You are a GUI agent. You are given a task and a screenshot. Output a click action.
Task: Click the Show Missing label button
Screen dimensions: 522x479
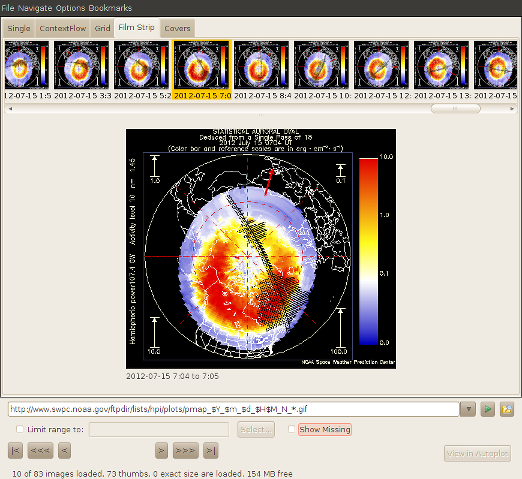pyautogui.click(x=325, y=429)
